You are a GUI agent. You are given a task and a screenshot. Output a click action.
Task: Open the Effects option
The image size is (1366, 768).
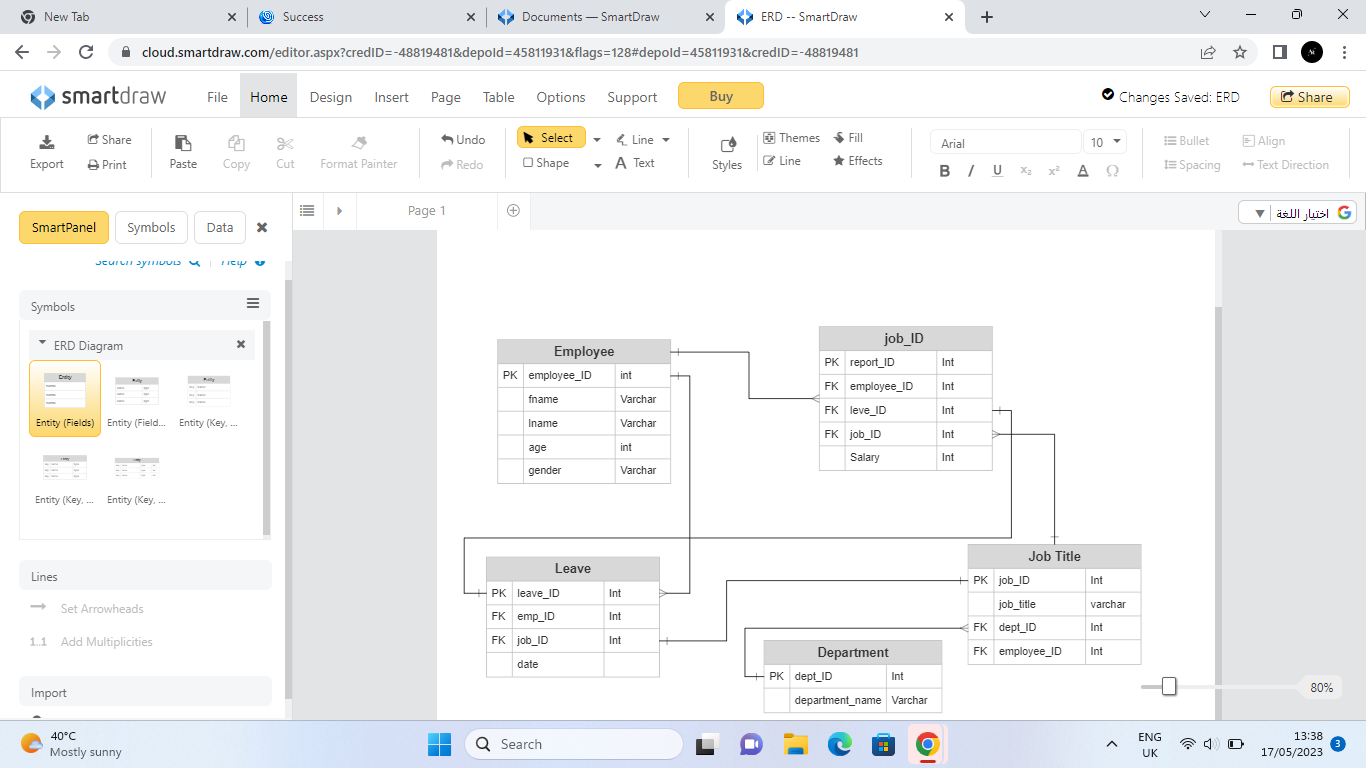point(858,161)
